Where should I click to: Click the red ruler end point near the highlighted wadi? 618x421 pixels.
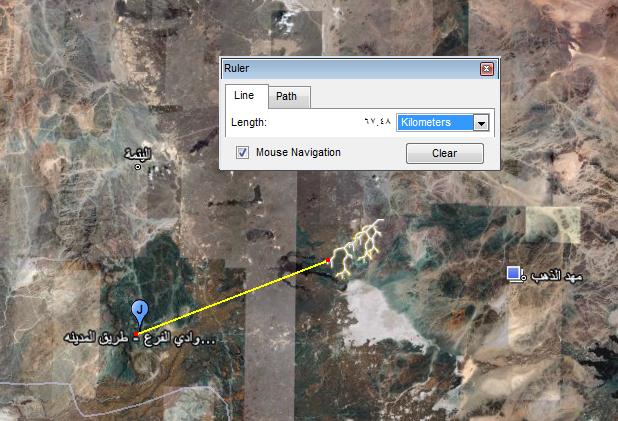(328, 260)
